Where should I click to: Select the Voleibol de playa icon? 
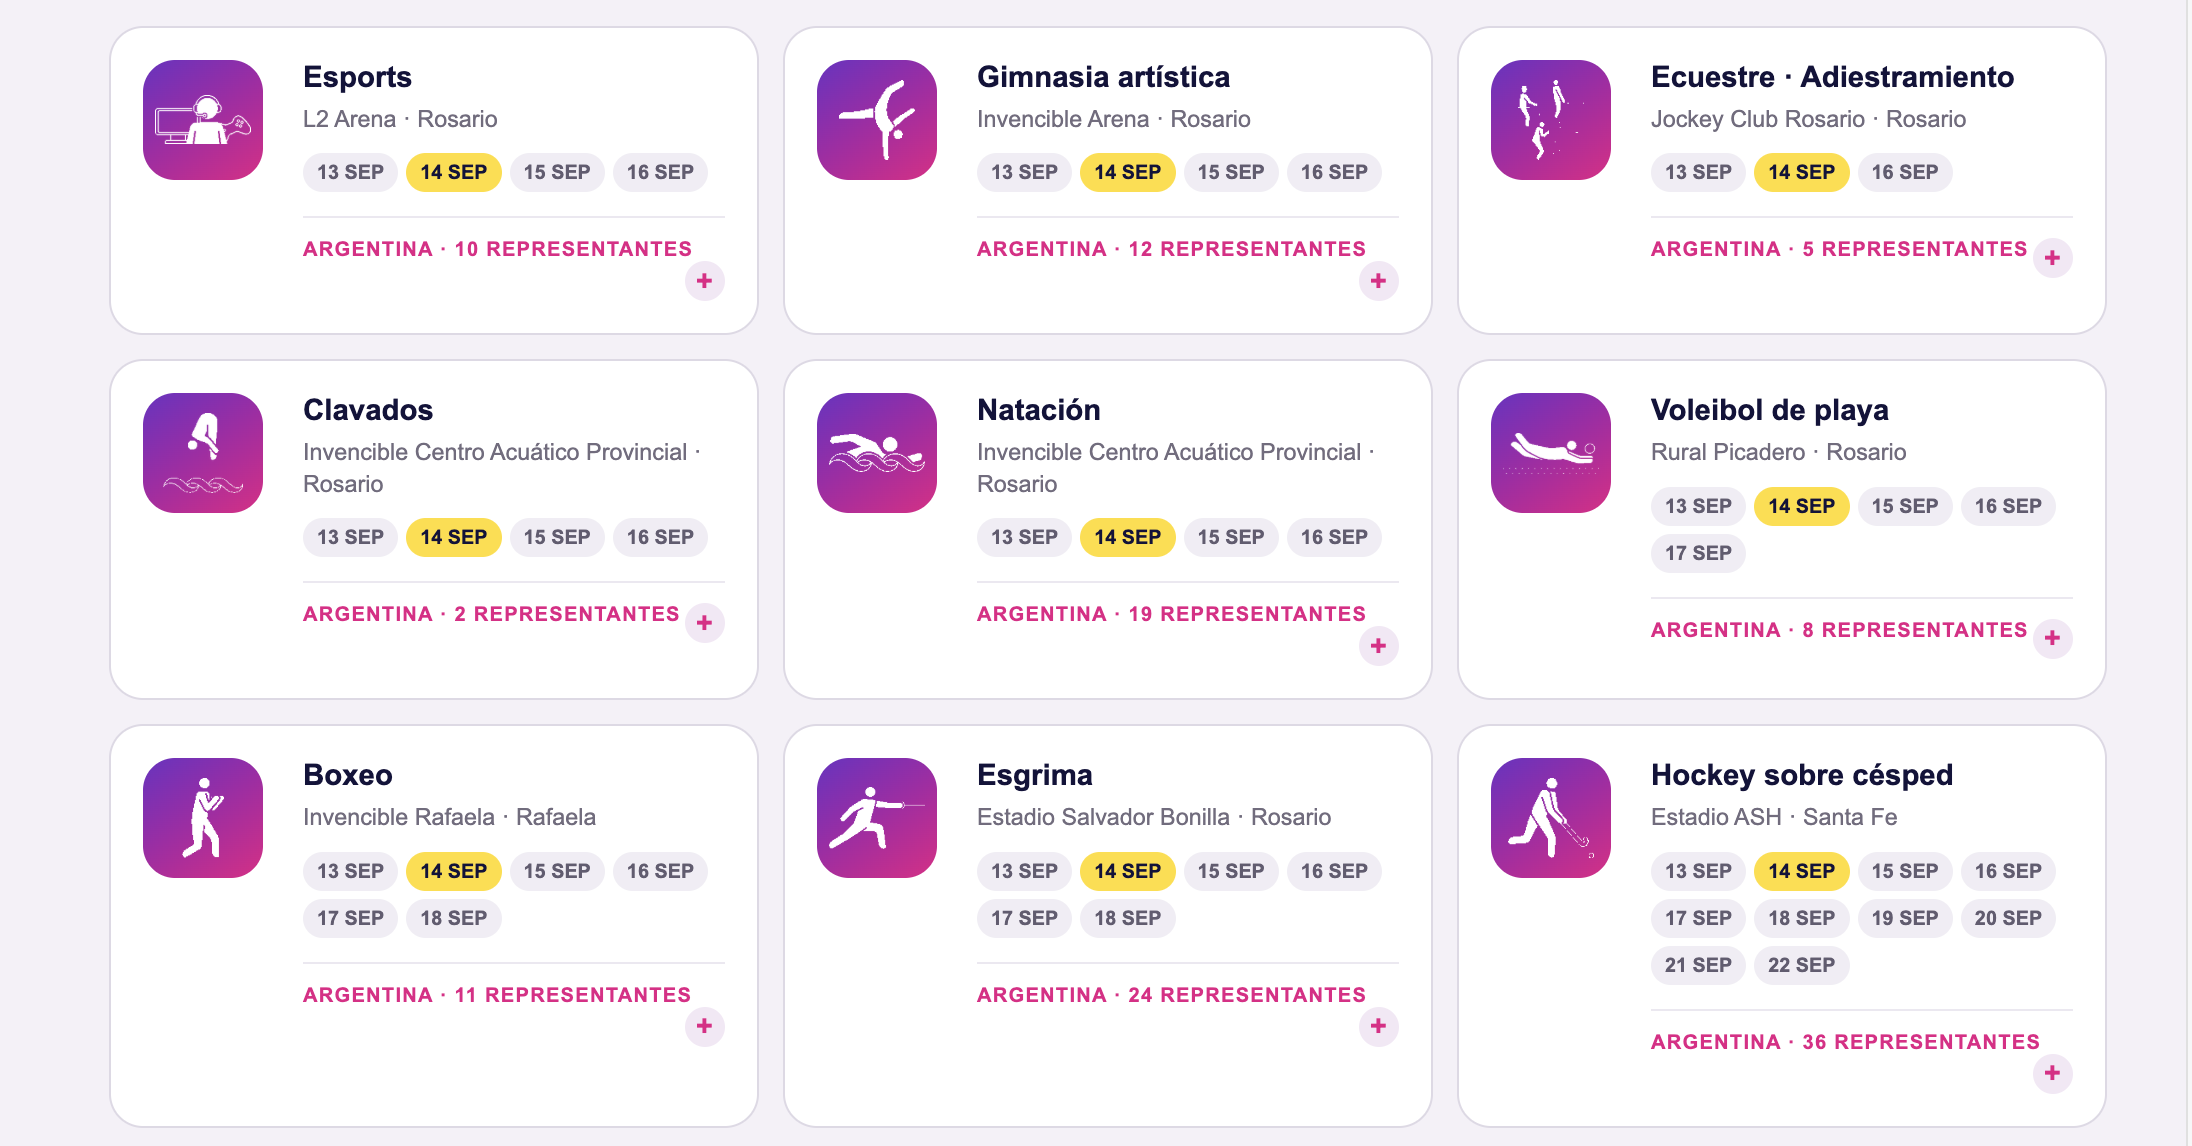(1551, 453)
